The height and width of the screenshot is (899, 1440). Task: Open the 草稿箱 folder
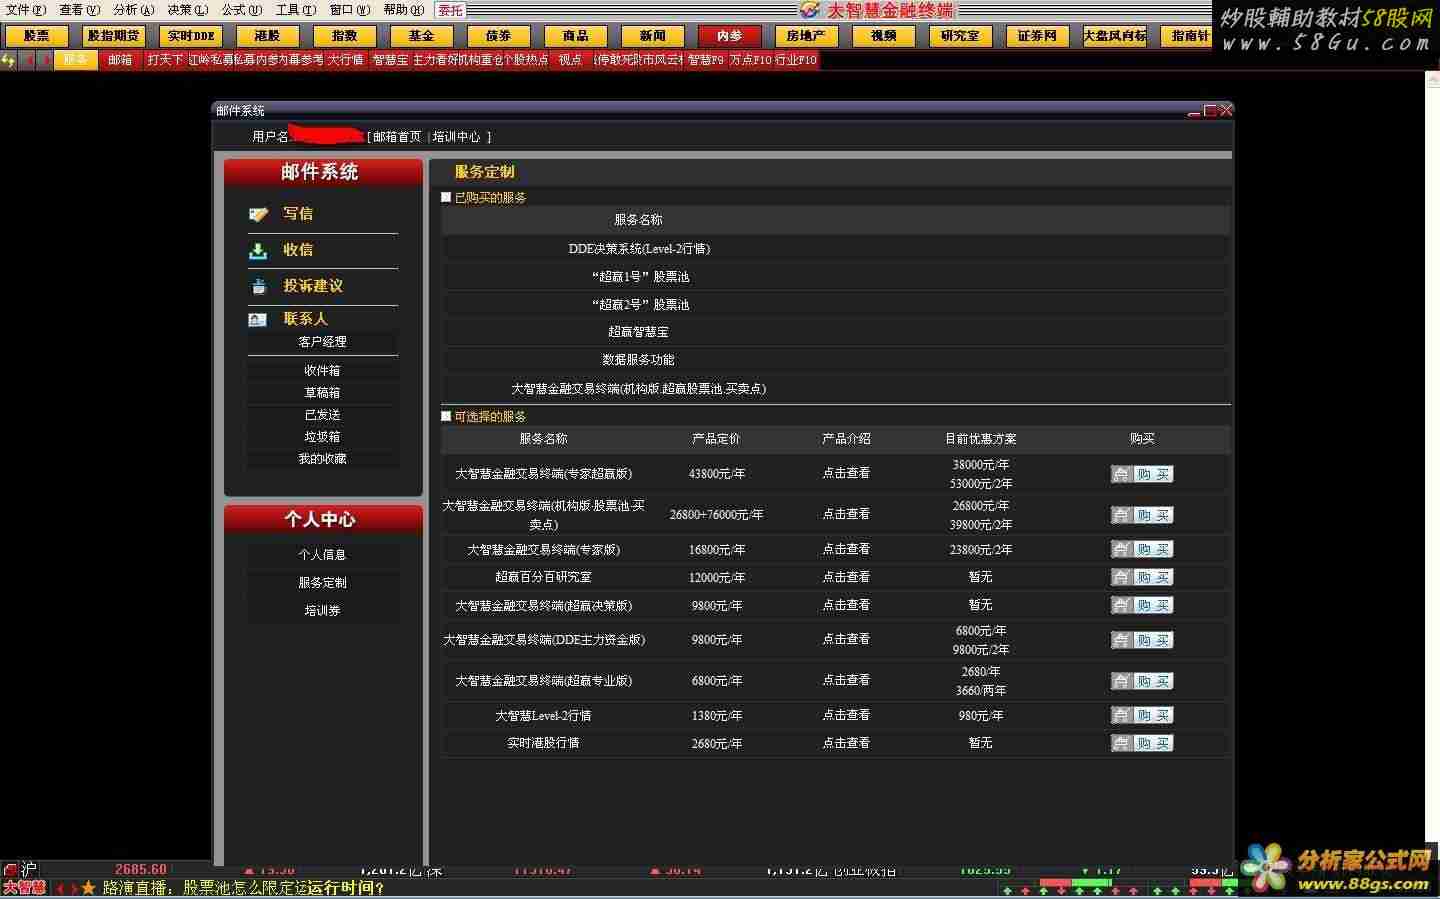coord(322,393)
